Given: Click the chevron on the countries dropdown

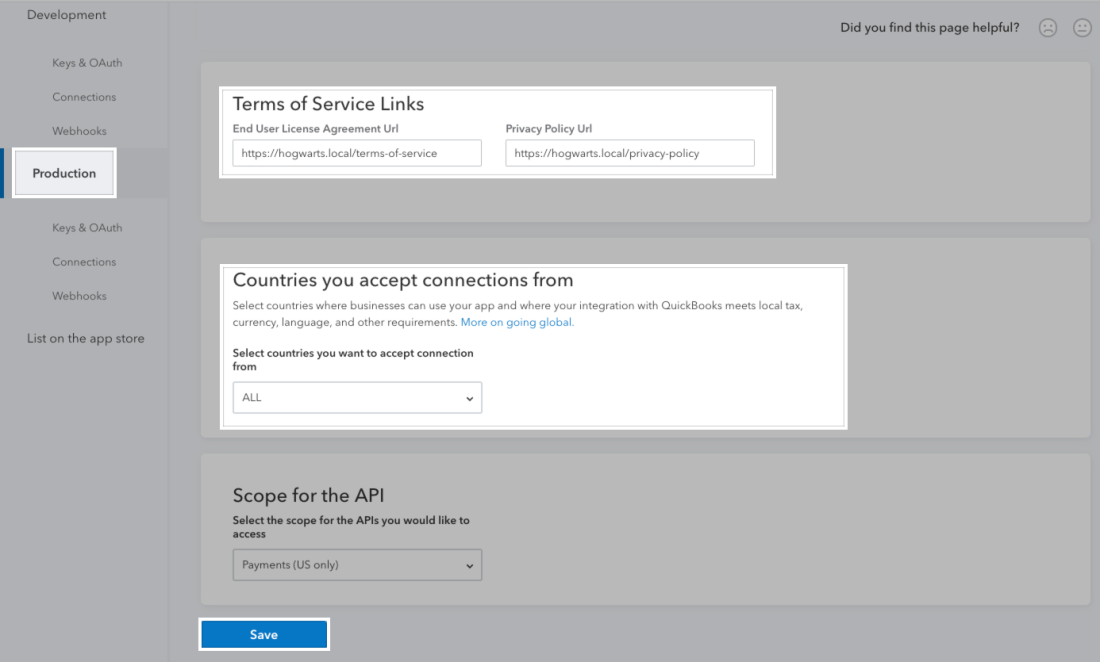Looking at the screenshot, I should pyautogui.click(x=469, y=397).
